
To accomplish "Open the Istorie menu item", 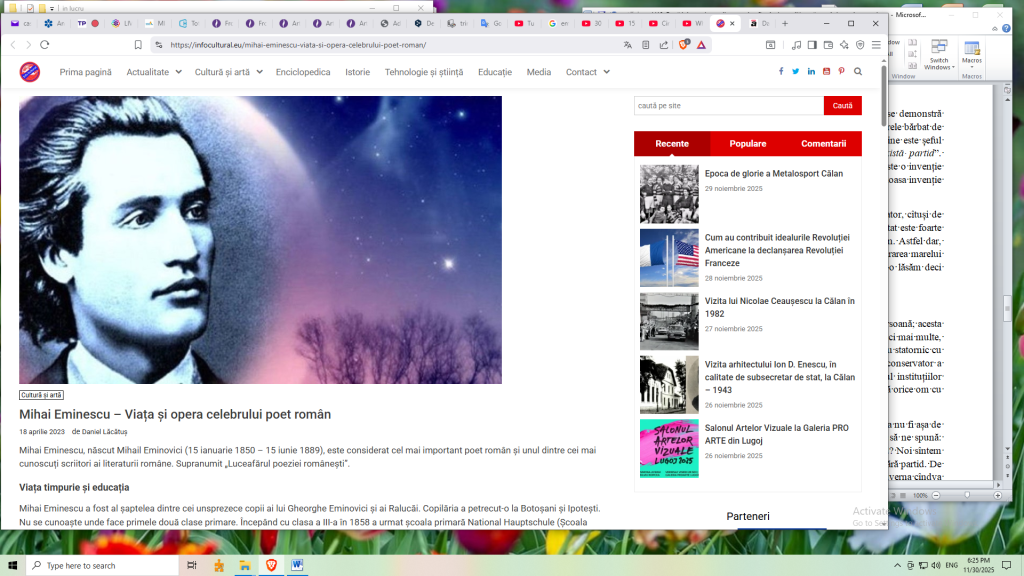I will [357, 72].
